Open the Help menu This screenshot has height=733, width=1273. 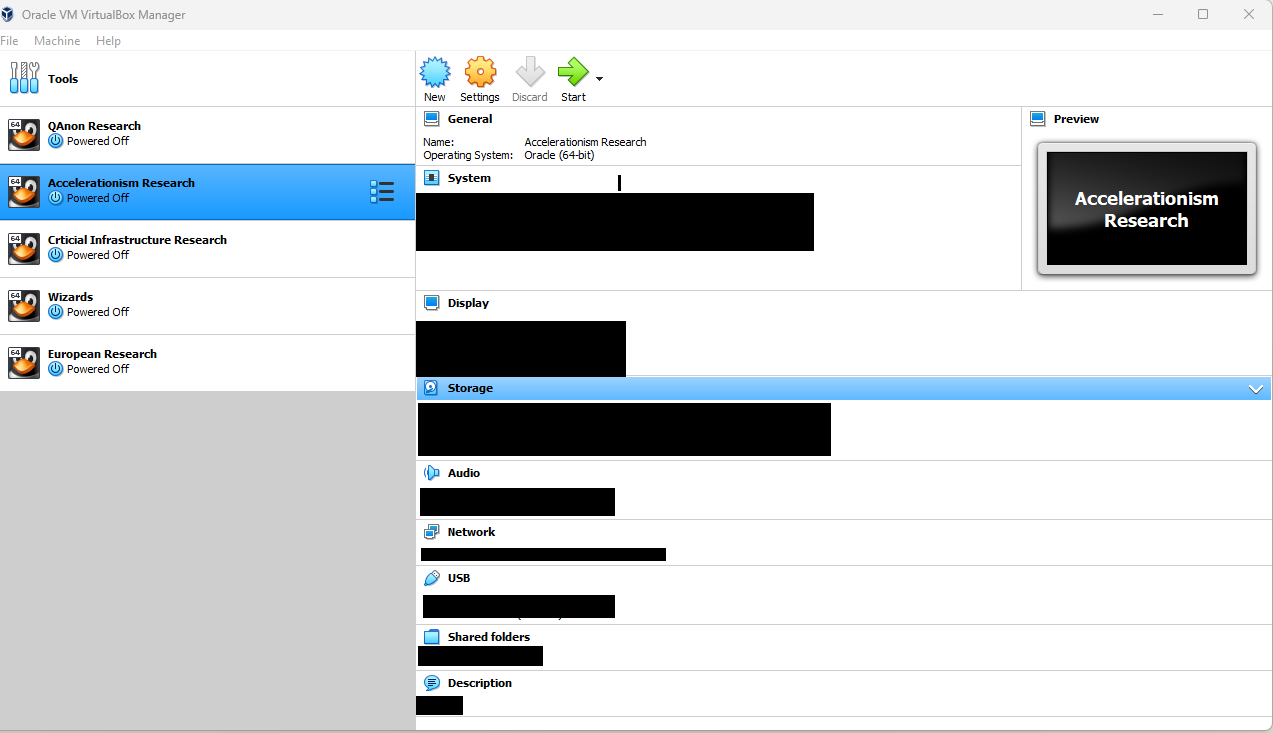point(108,41)
